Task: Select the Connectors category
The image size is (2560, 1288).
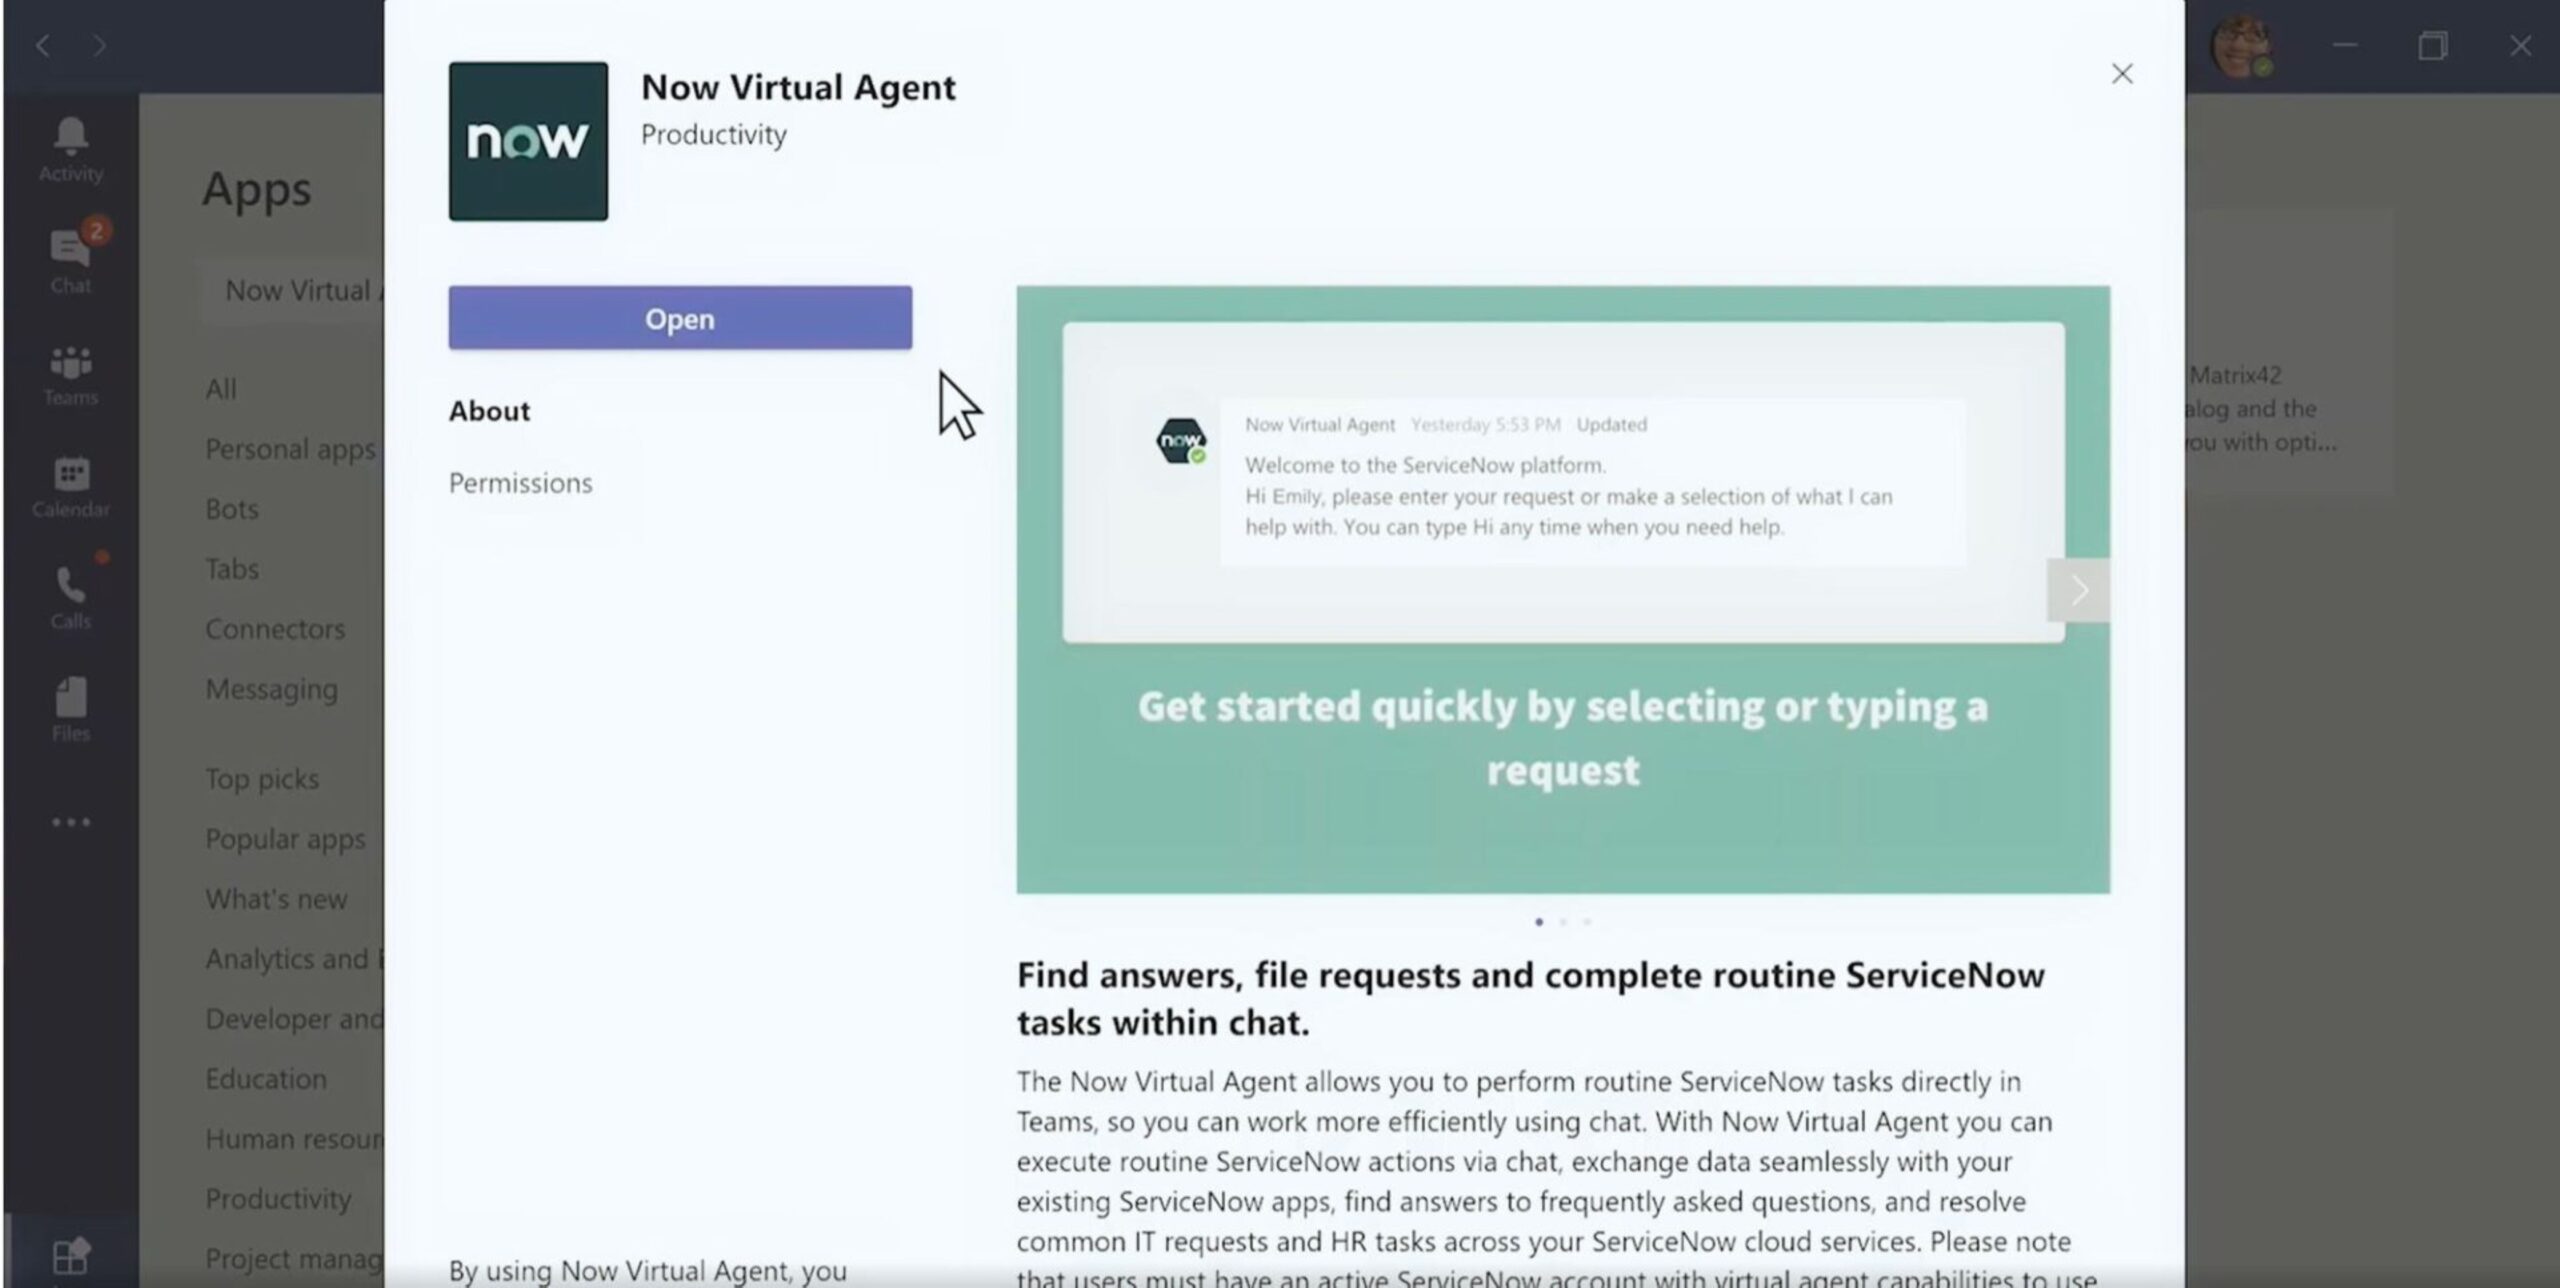Action: [275, 628]
